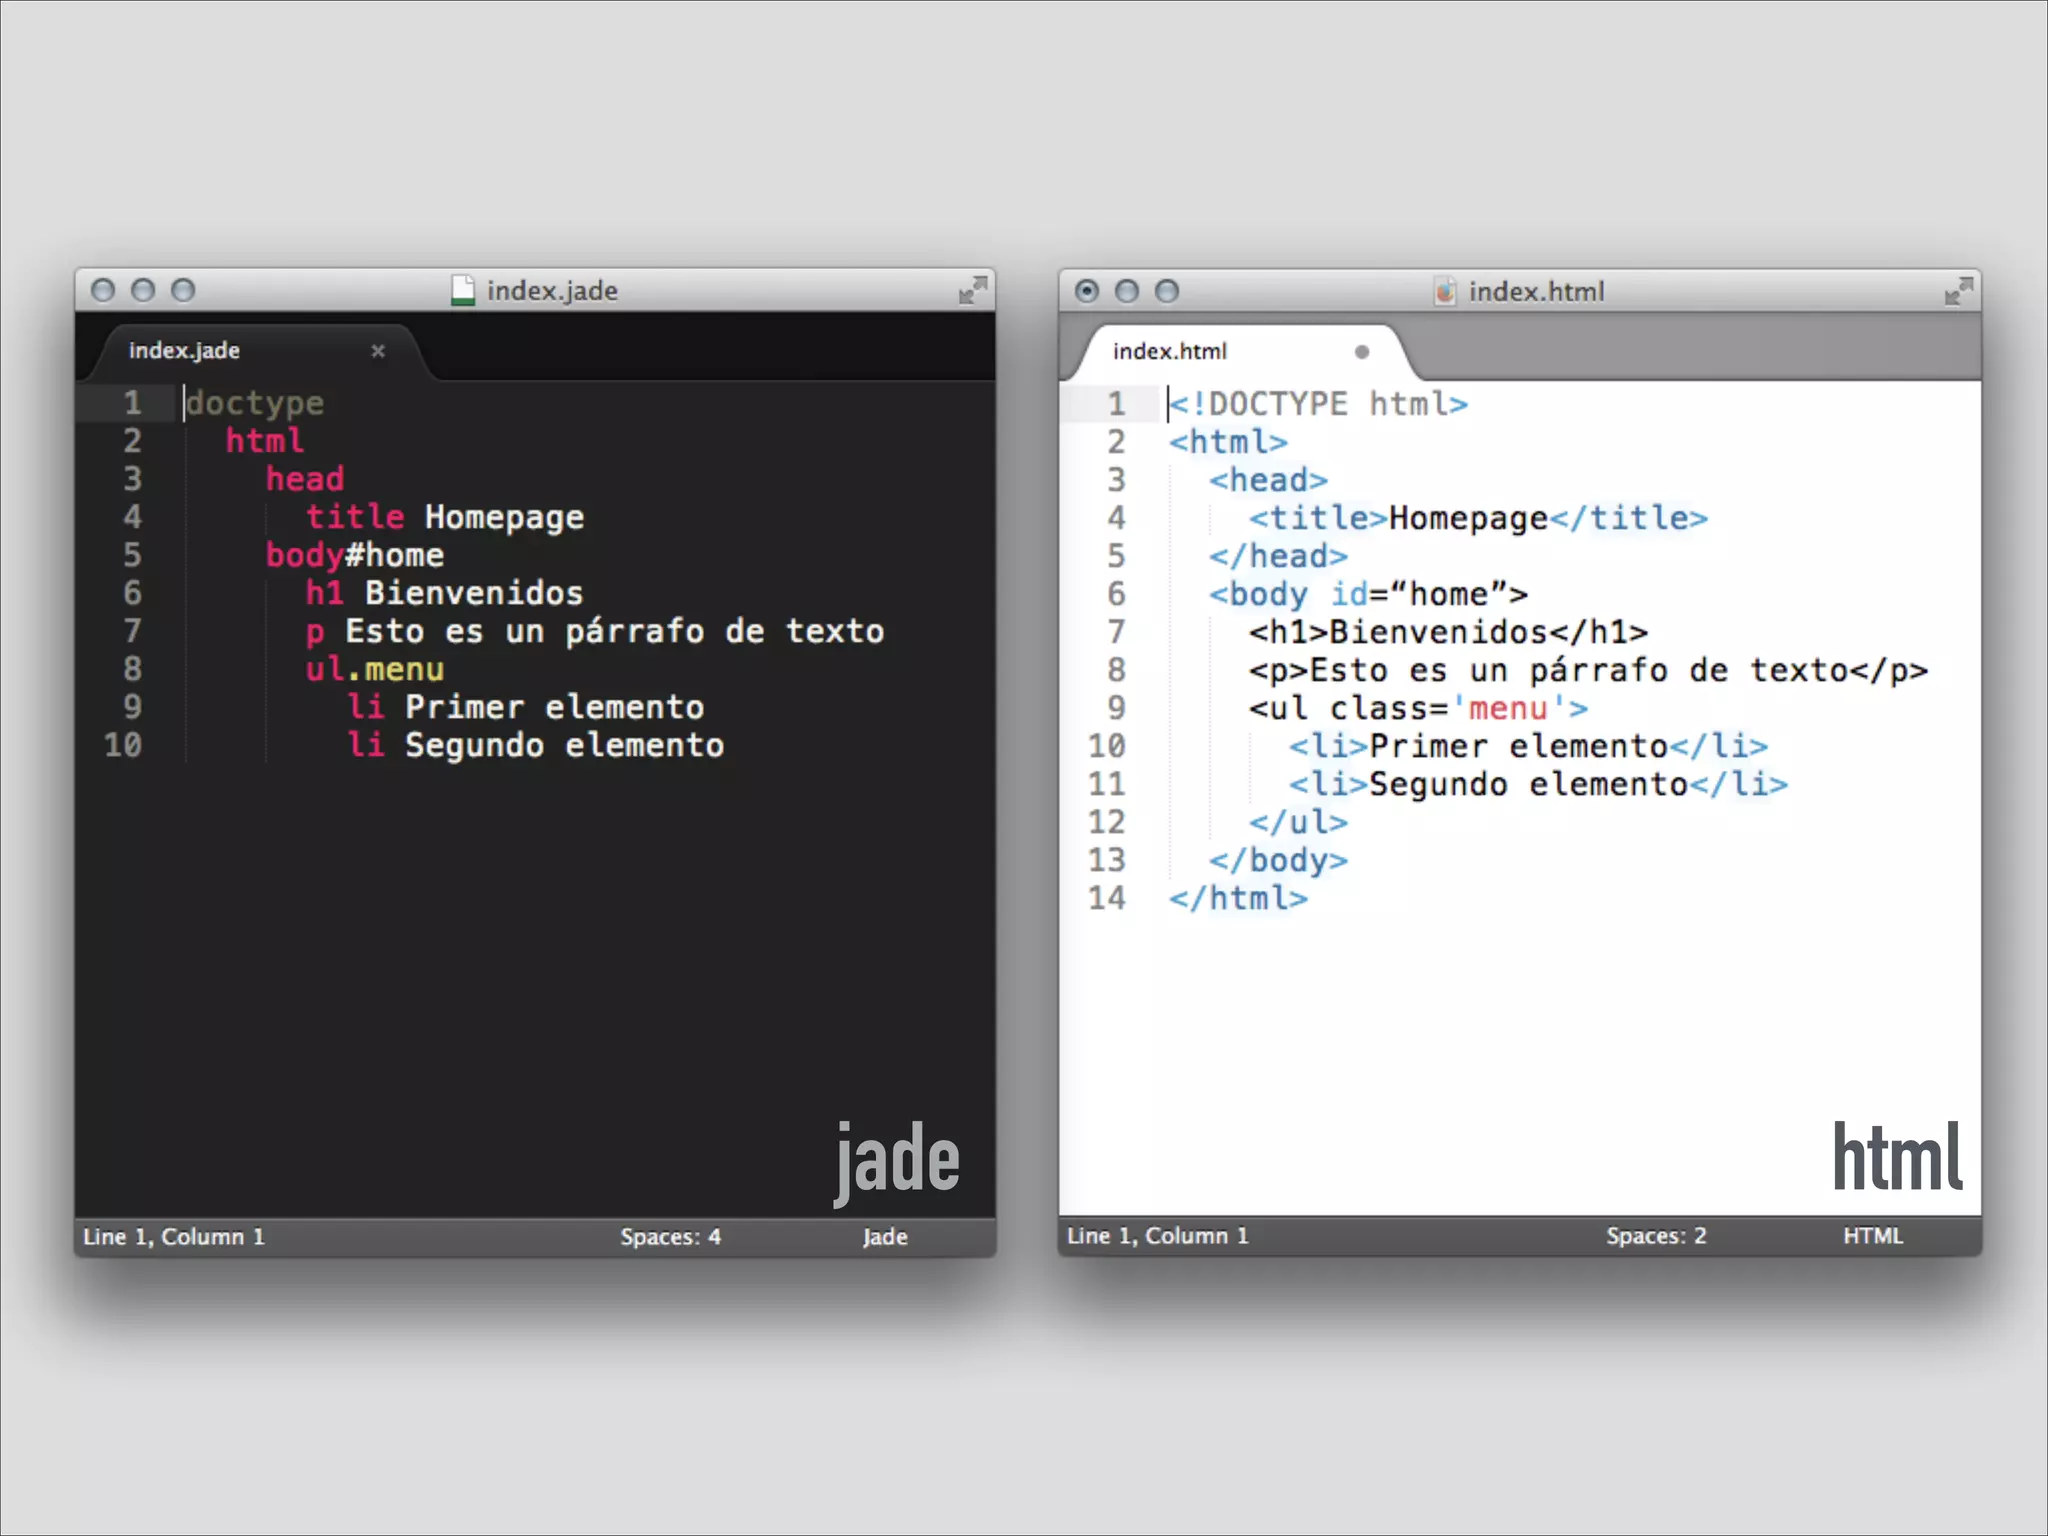Click '<li>Primer elemento</li>' in html editor

tap(1528, 746)
